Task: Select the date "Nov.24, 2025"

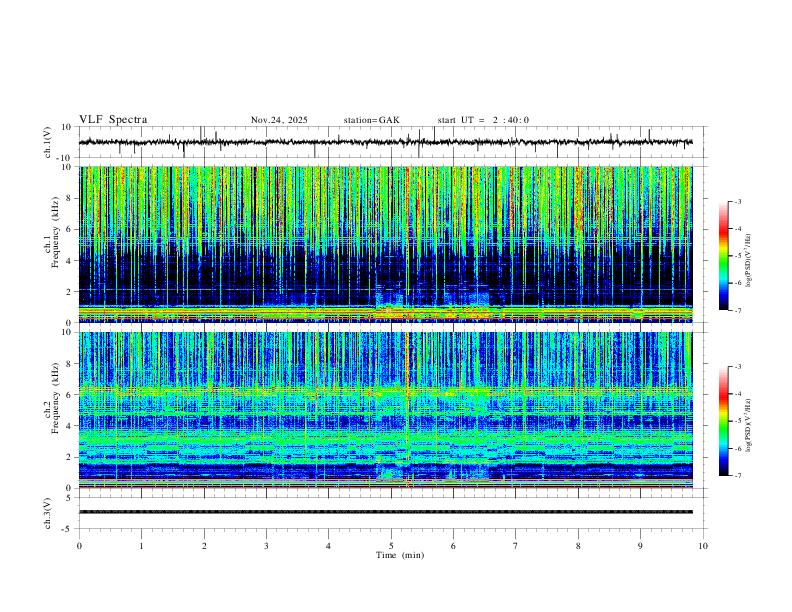Action: click(279, 120)
